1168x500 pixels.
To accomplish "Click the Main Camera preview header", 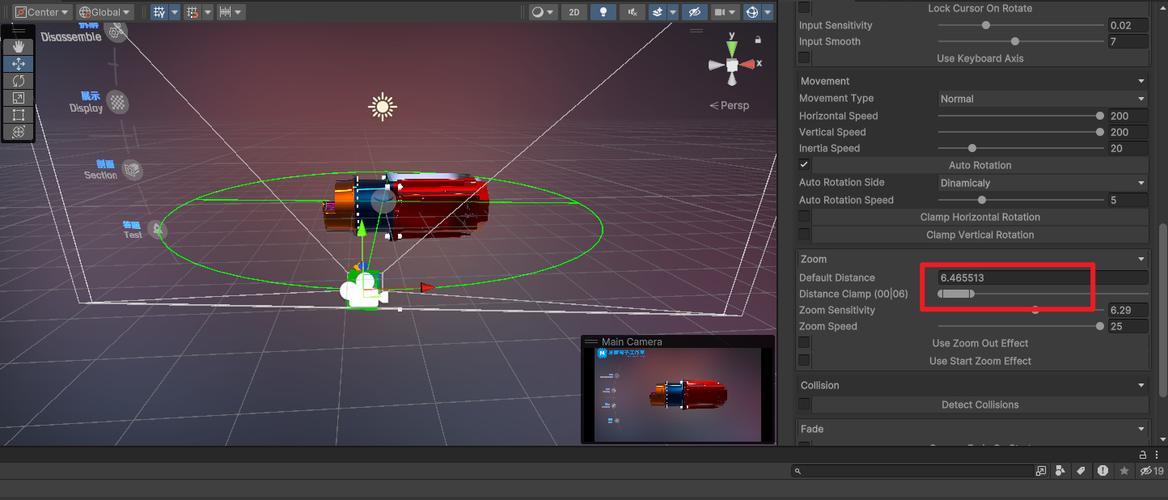I will (x=677, y=341).
